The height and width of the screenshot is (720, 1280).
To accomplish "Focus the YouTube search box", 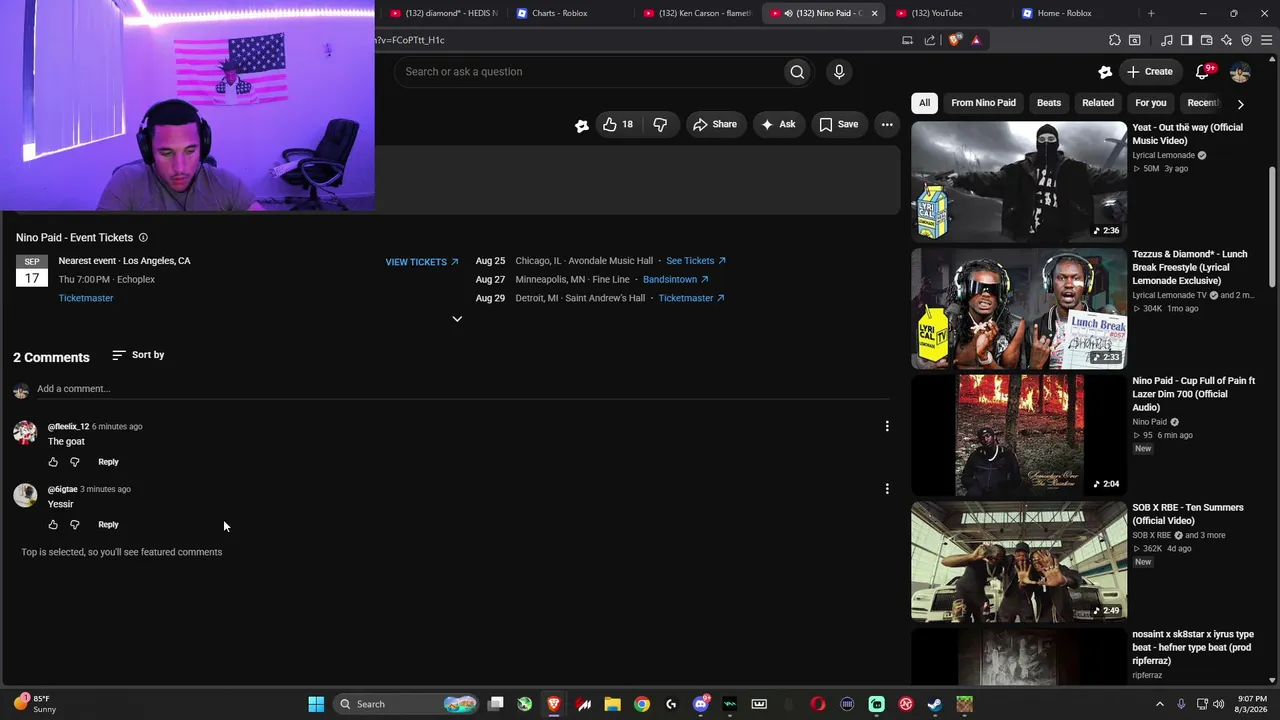I will coord(590,71).
